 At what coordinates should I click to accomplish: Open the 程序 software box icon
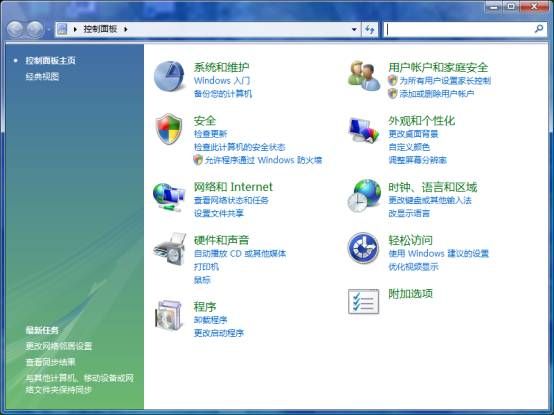[169, 315]
